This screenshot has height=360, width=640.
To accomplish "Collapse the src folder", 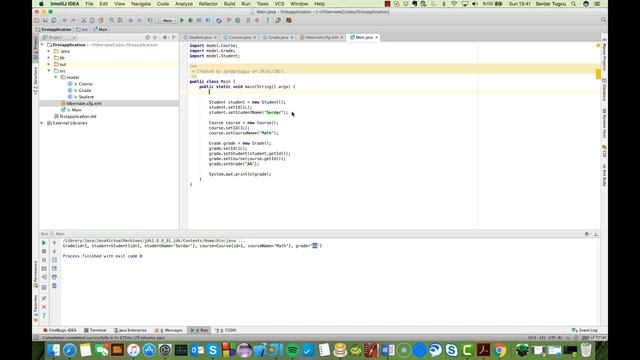I will click(49, 71).
